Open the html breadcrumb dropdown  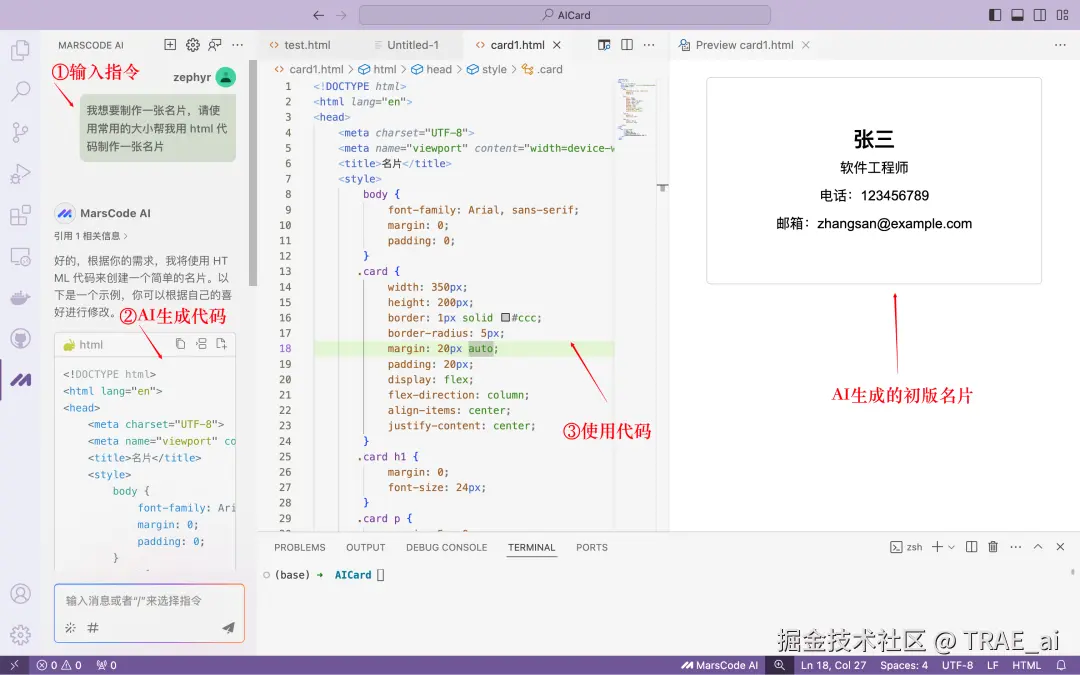(377, 69)
